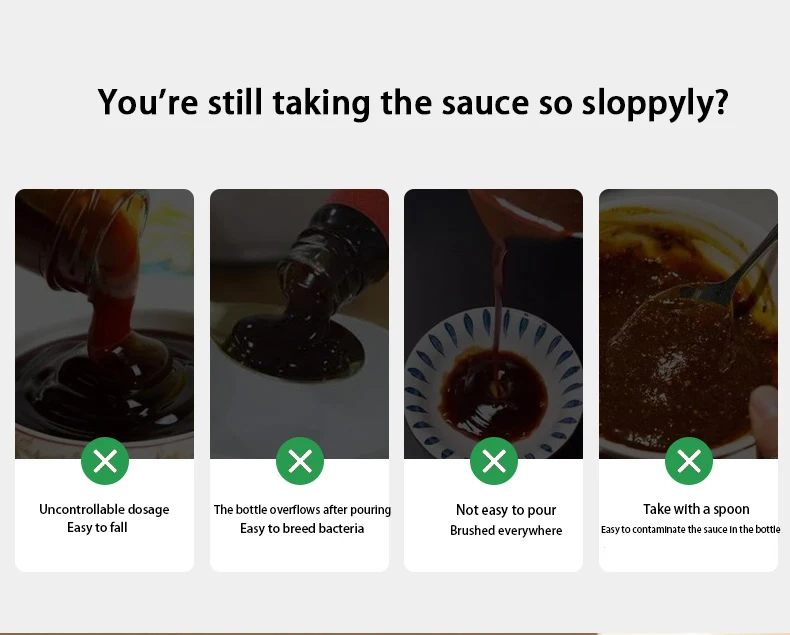Screen dimensions: 790x635
Task: Open the blue-patterned plate sauce photo
Action: coord(493,324)
